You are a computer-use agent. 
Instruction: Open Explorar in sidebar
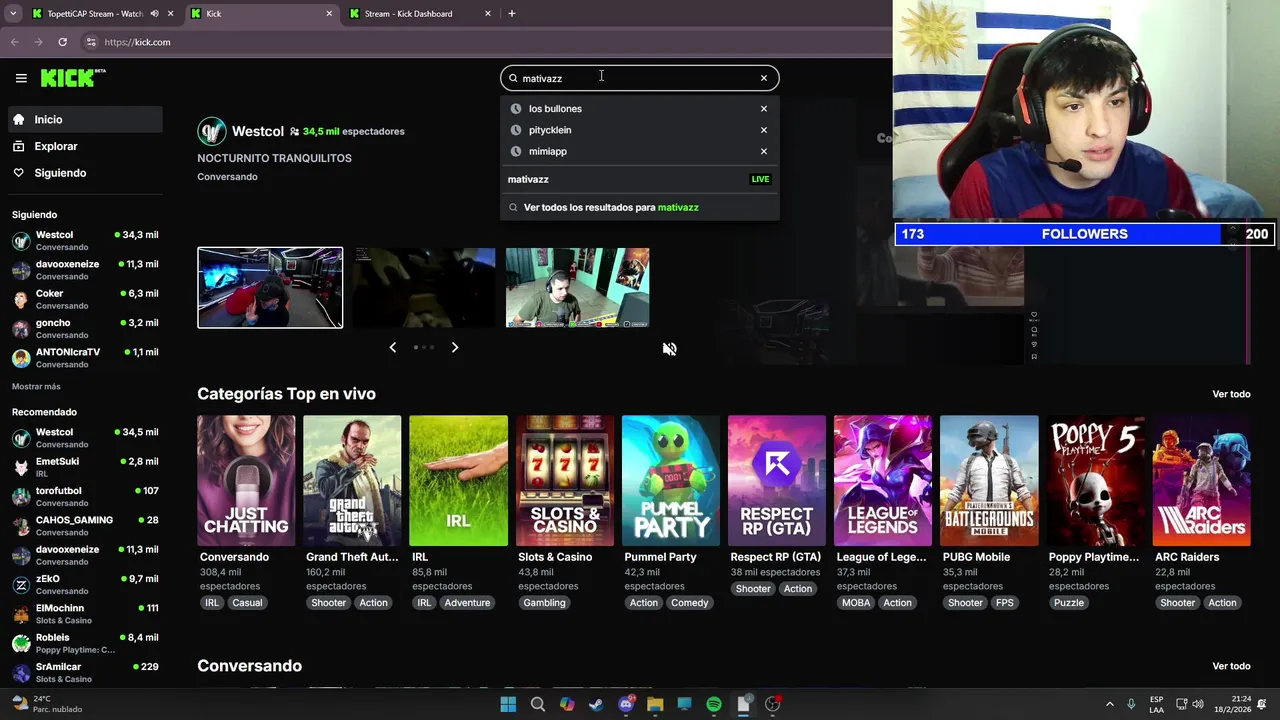point(85,146)
